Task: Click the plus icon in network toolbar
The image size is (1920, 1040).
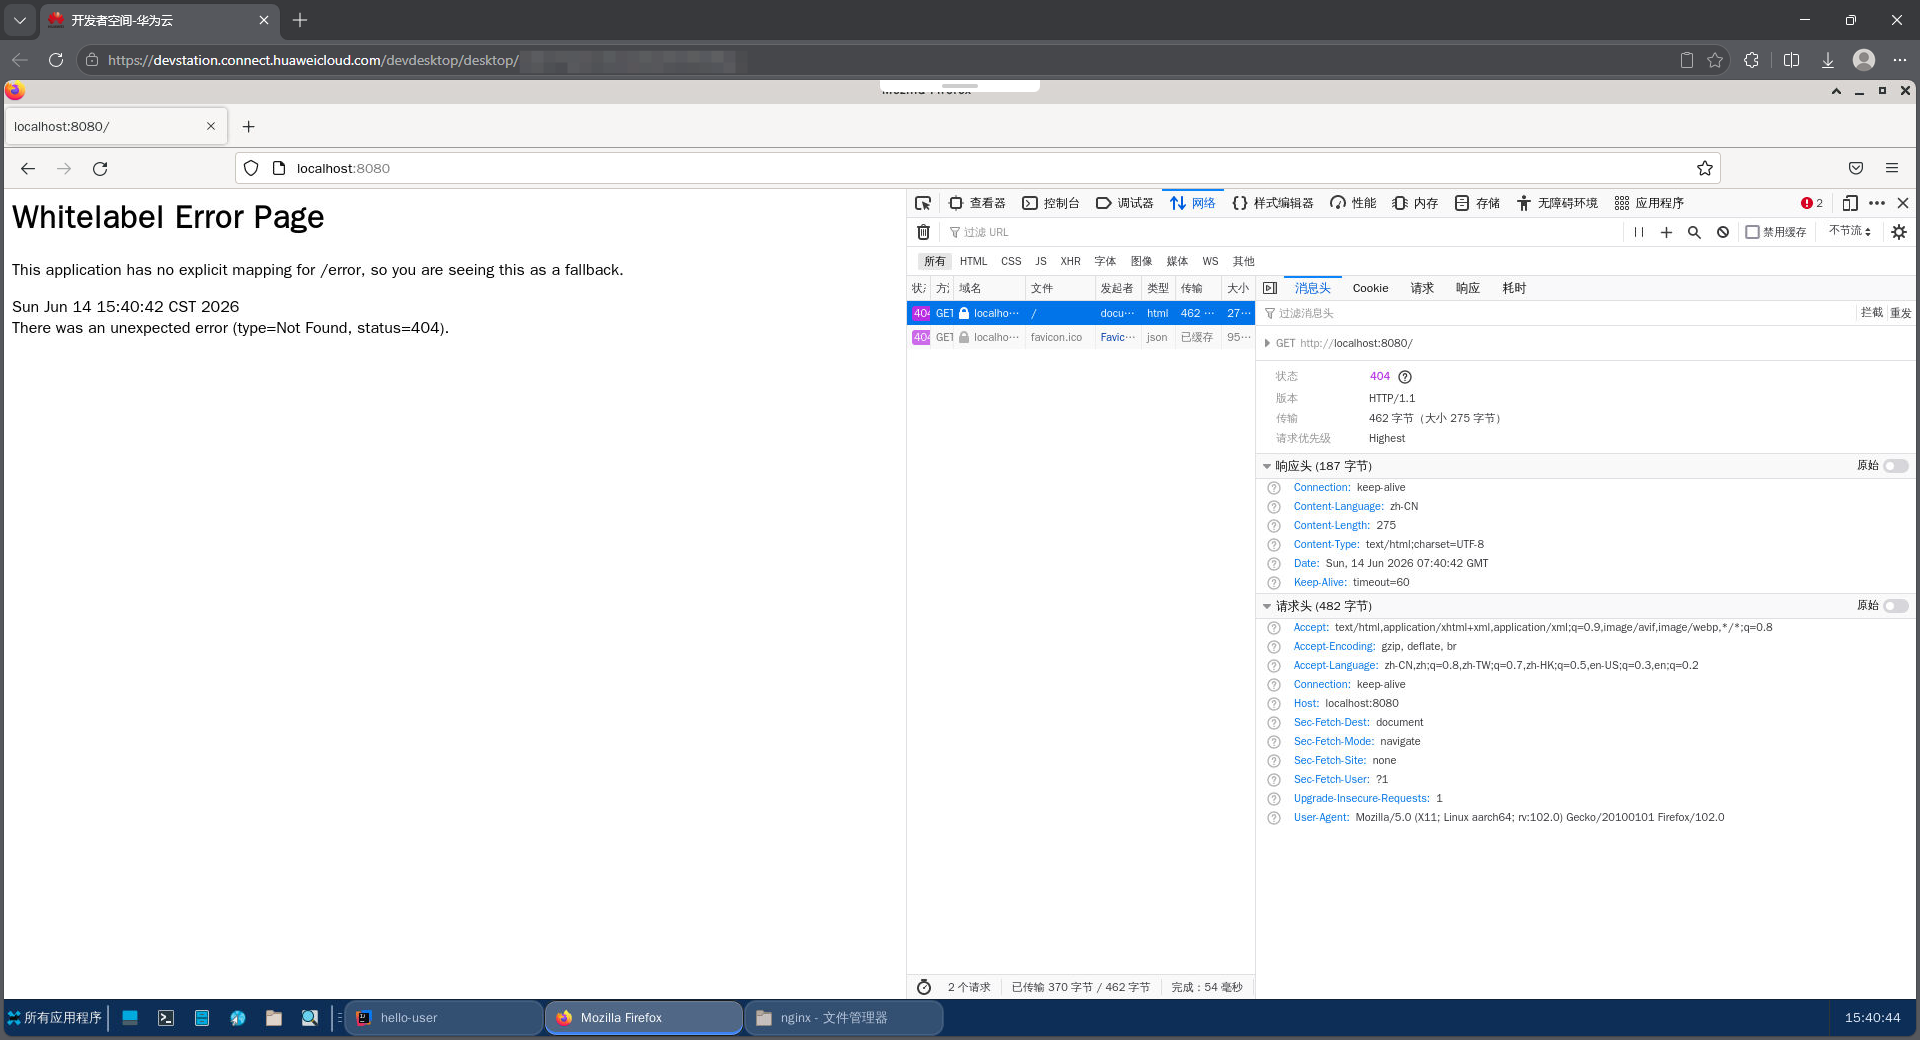Action: point(1666,232)
